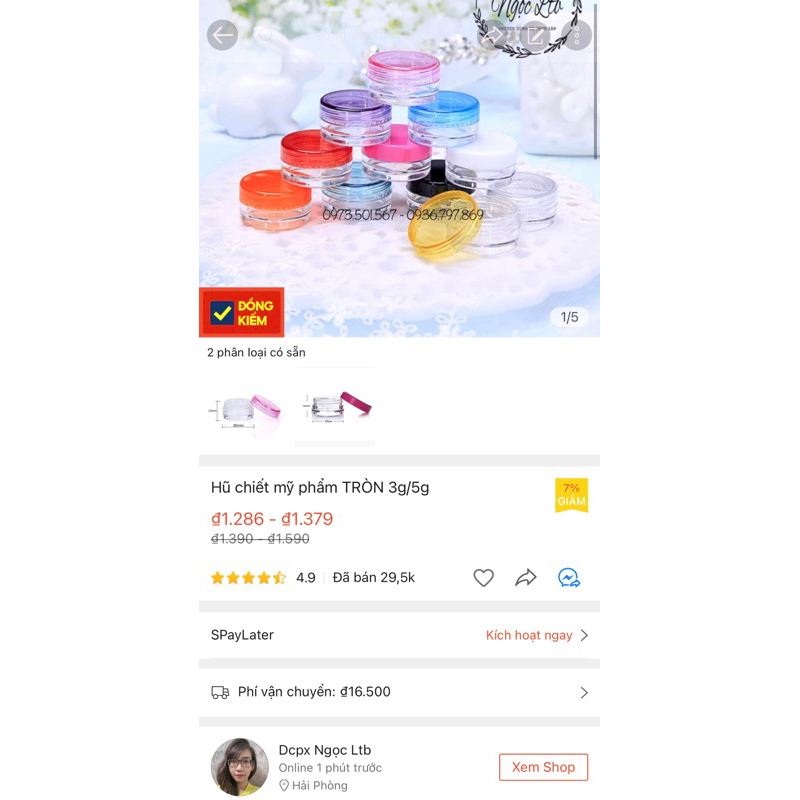Open Messenger chat share icon
Image resolution: width=800 pixels, height=800 pixels.
pyautogui.click(x=569, y=578)
